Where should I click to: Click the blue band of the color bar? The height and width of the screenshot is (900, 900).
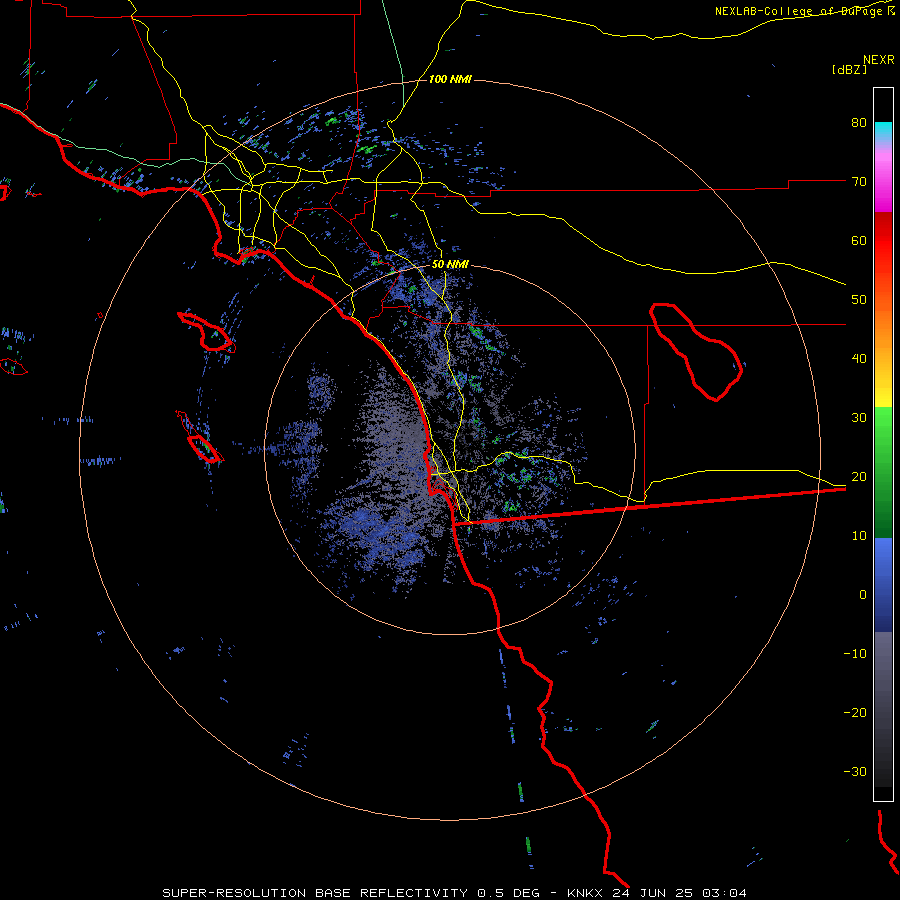(883, 585)
